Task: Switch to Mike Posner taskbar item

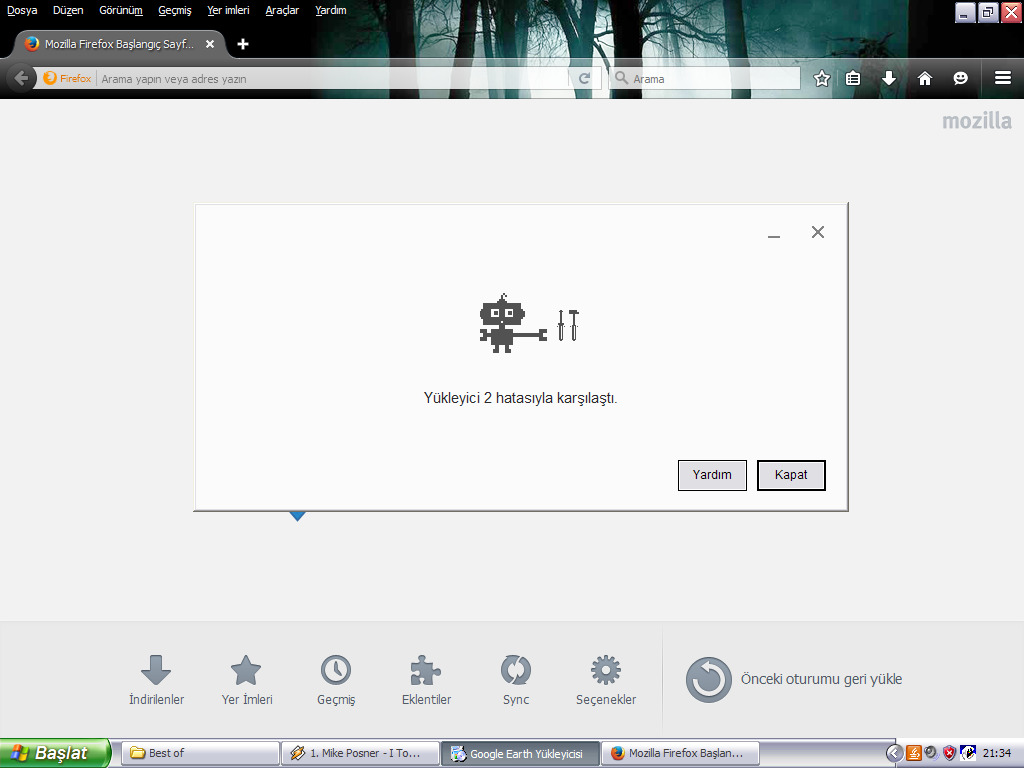Action: [x=360, y=753]
